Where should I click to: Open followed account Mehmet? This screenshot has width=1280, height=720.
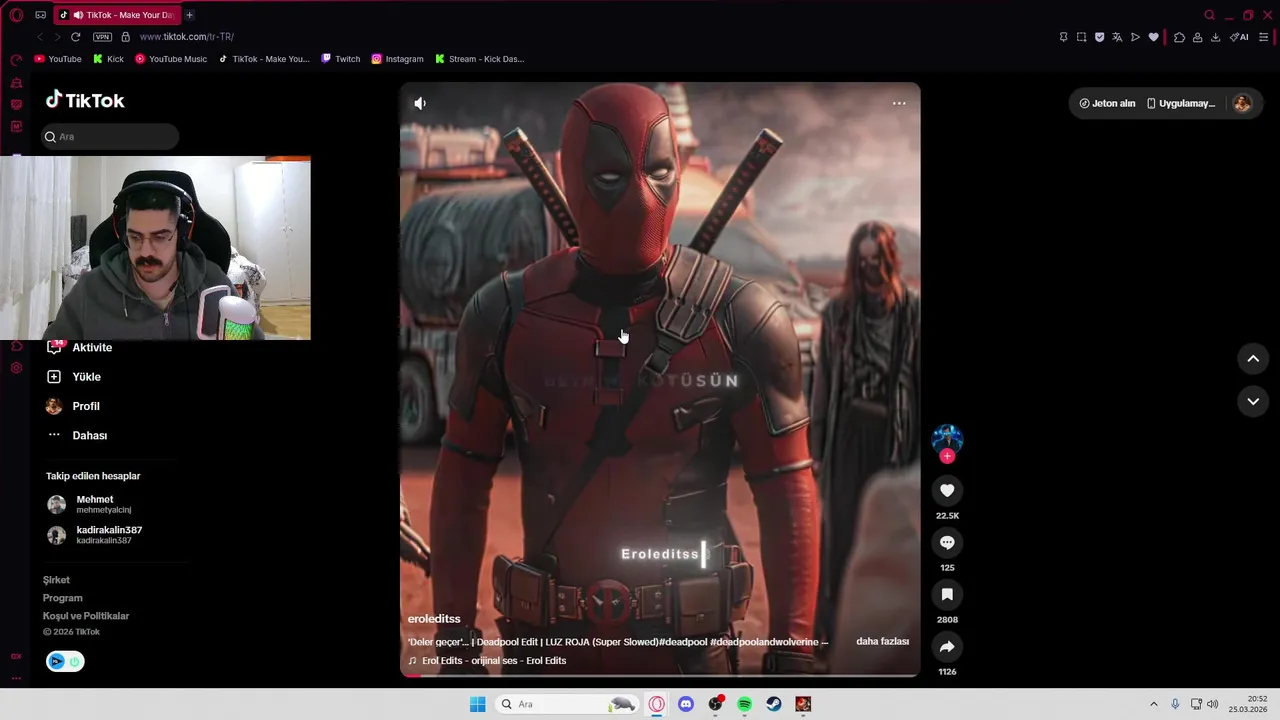pyautogui.click(x=90, y=504)
